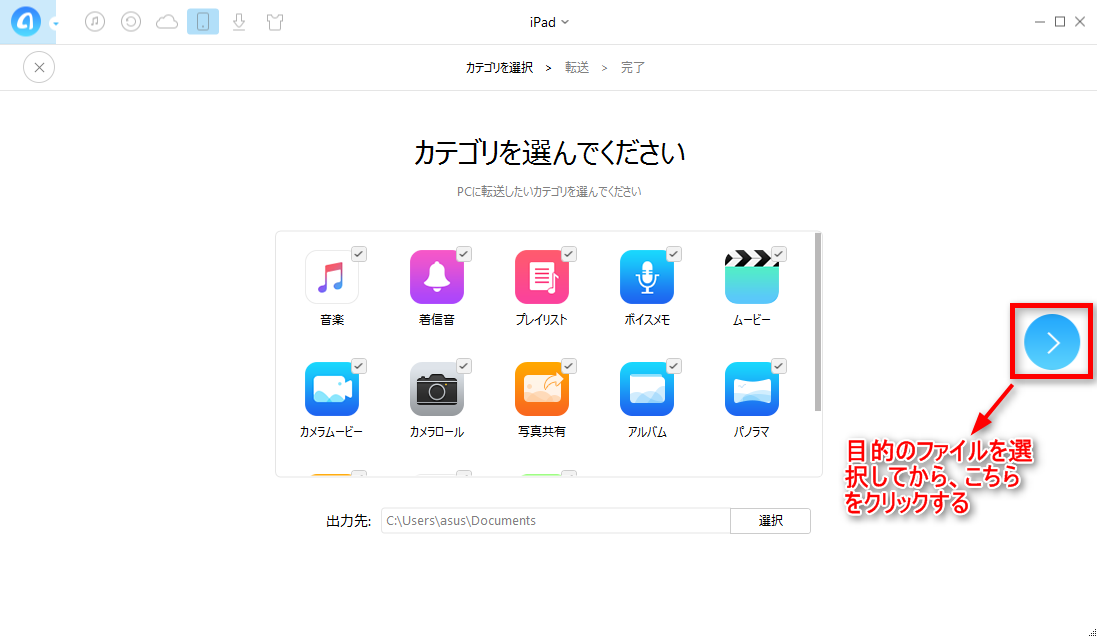
Task: Click the カテゴリを選択 breadcrumb step
Action: 500,68
